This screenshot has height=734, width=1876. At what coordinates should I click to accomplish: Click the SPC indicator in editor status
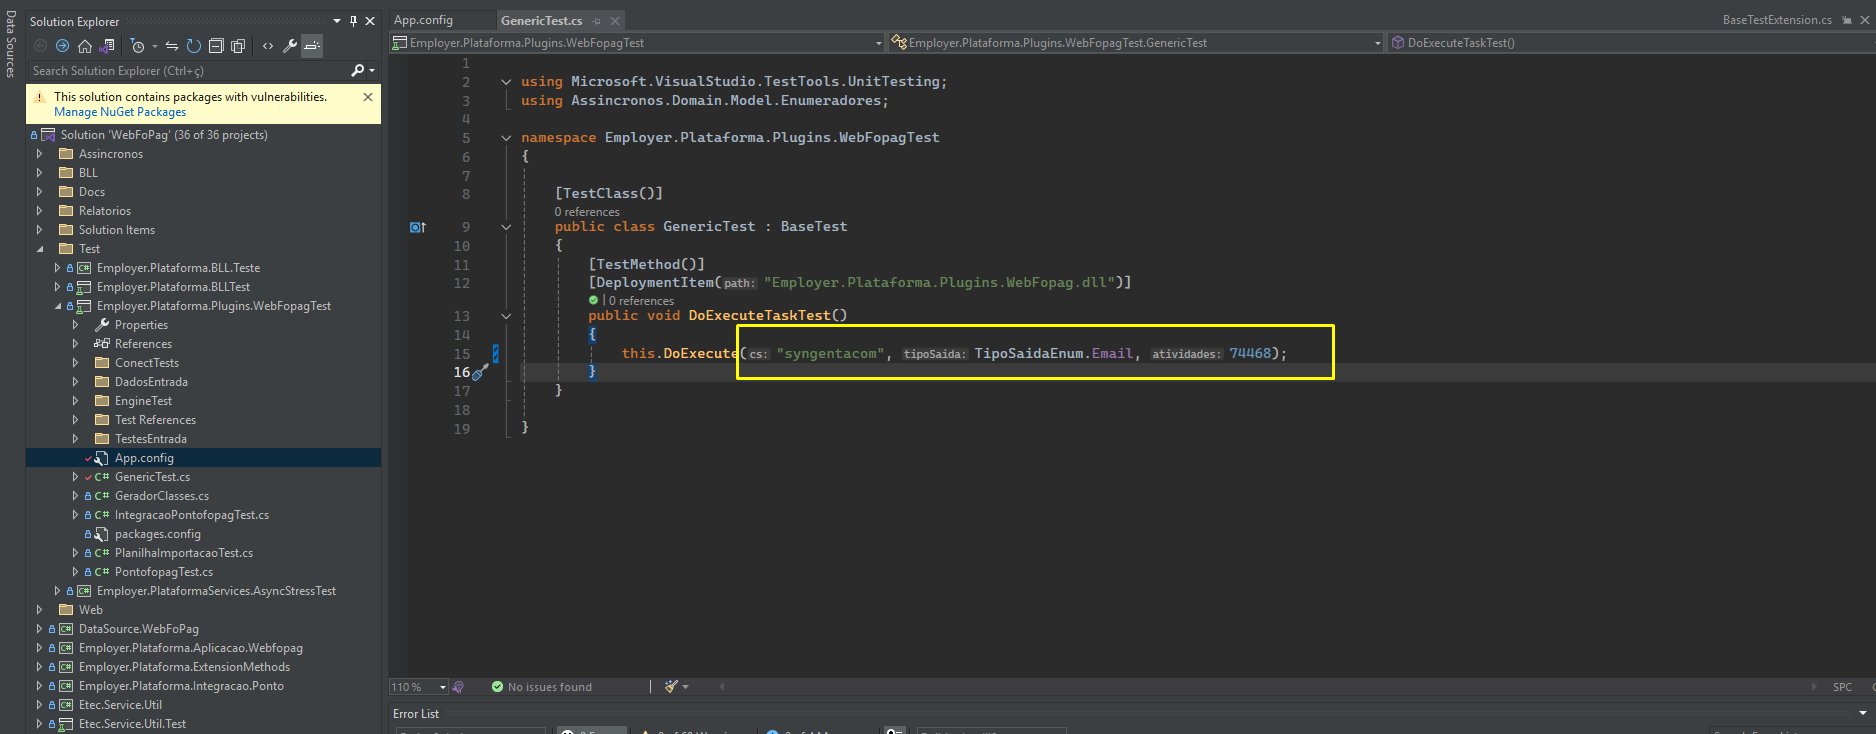[x=1842, y=687]
